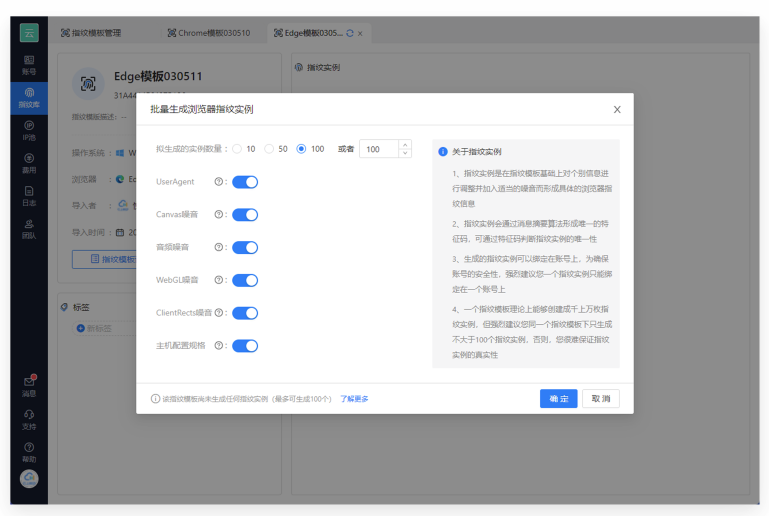Open the 了解更多 learn more link

click(354, 399)
